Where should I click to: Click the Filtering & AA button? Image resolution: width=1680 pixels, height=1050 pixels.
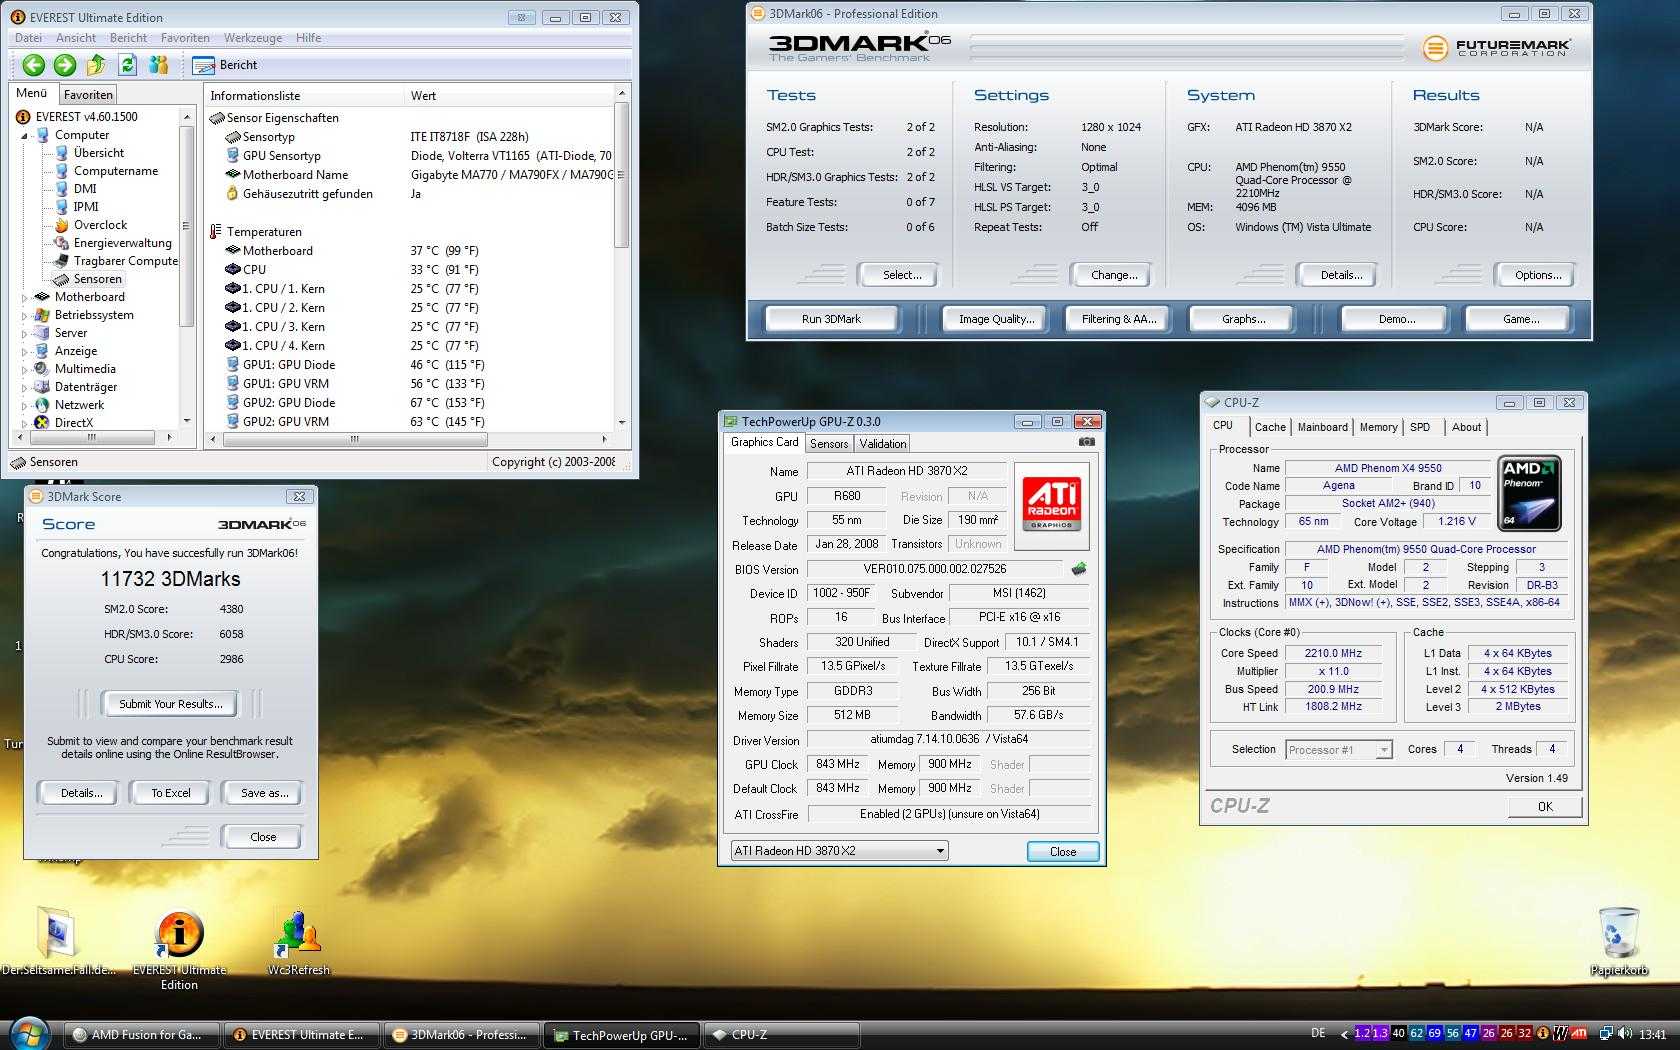point(1118,319)
